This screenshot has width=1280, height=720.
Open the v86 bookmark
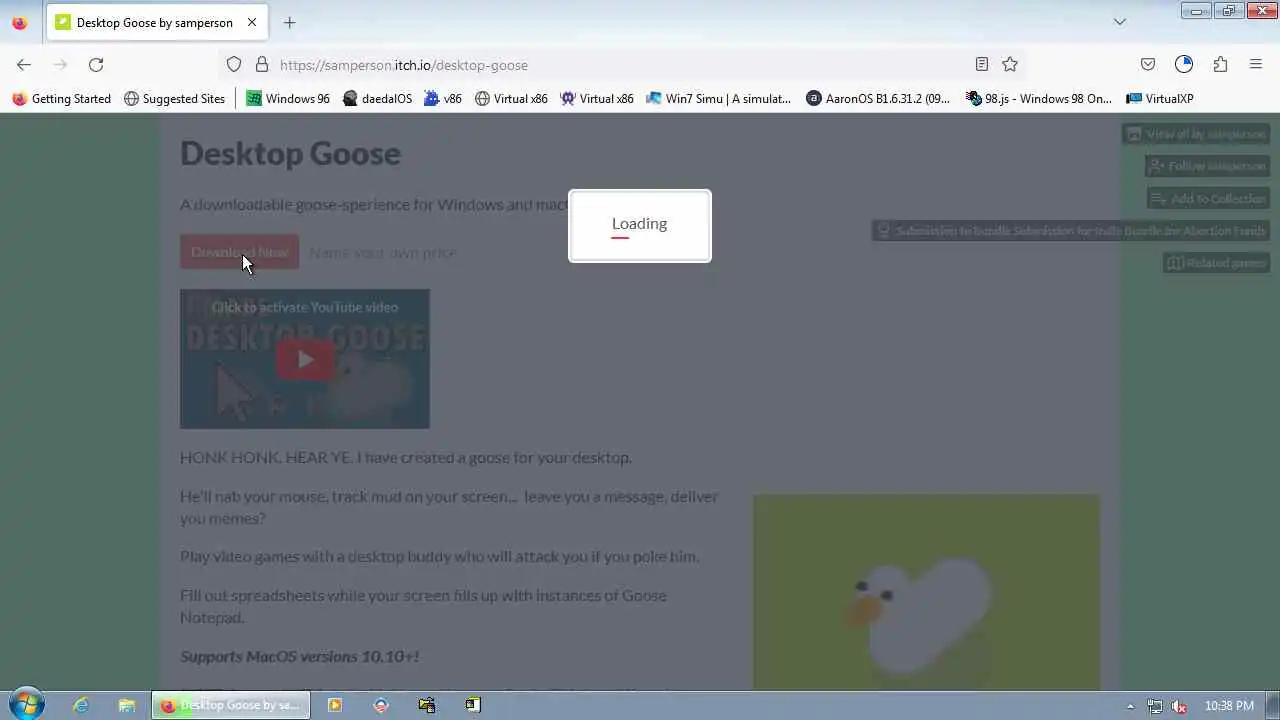(443, 98)
